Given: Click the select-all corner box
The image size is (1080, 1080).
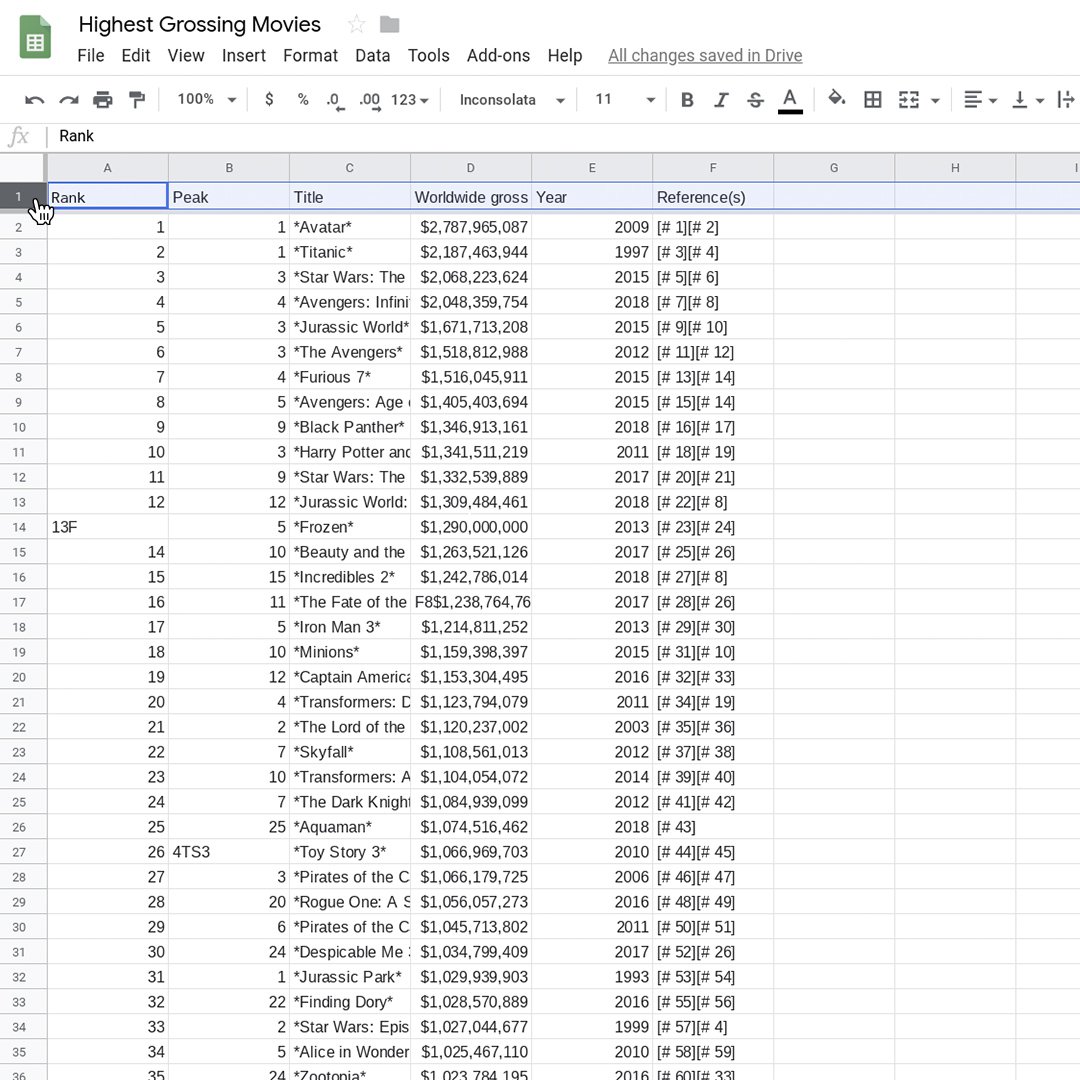Looking at the screenshot, I should click(x=23, y=168).
